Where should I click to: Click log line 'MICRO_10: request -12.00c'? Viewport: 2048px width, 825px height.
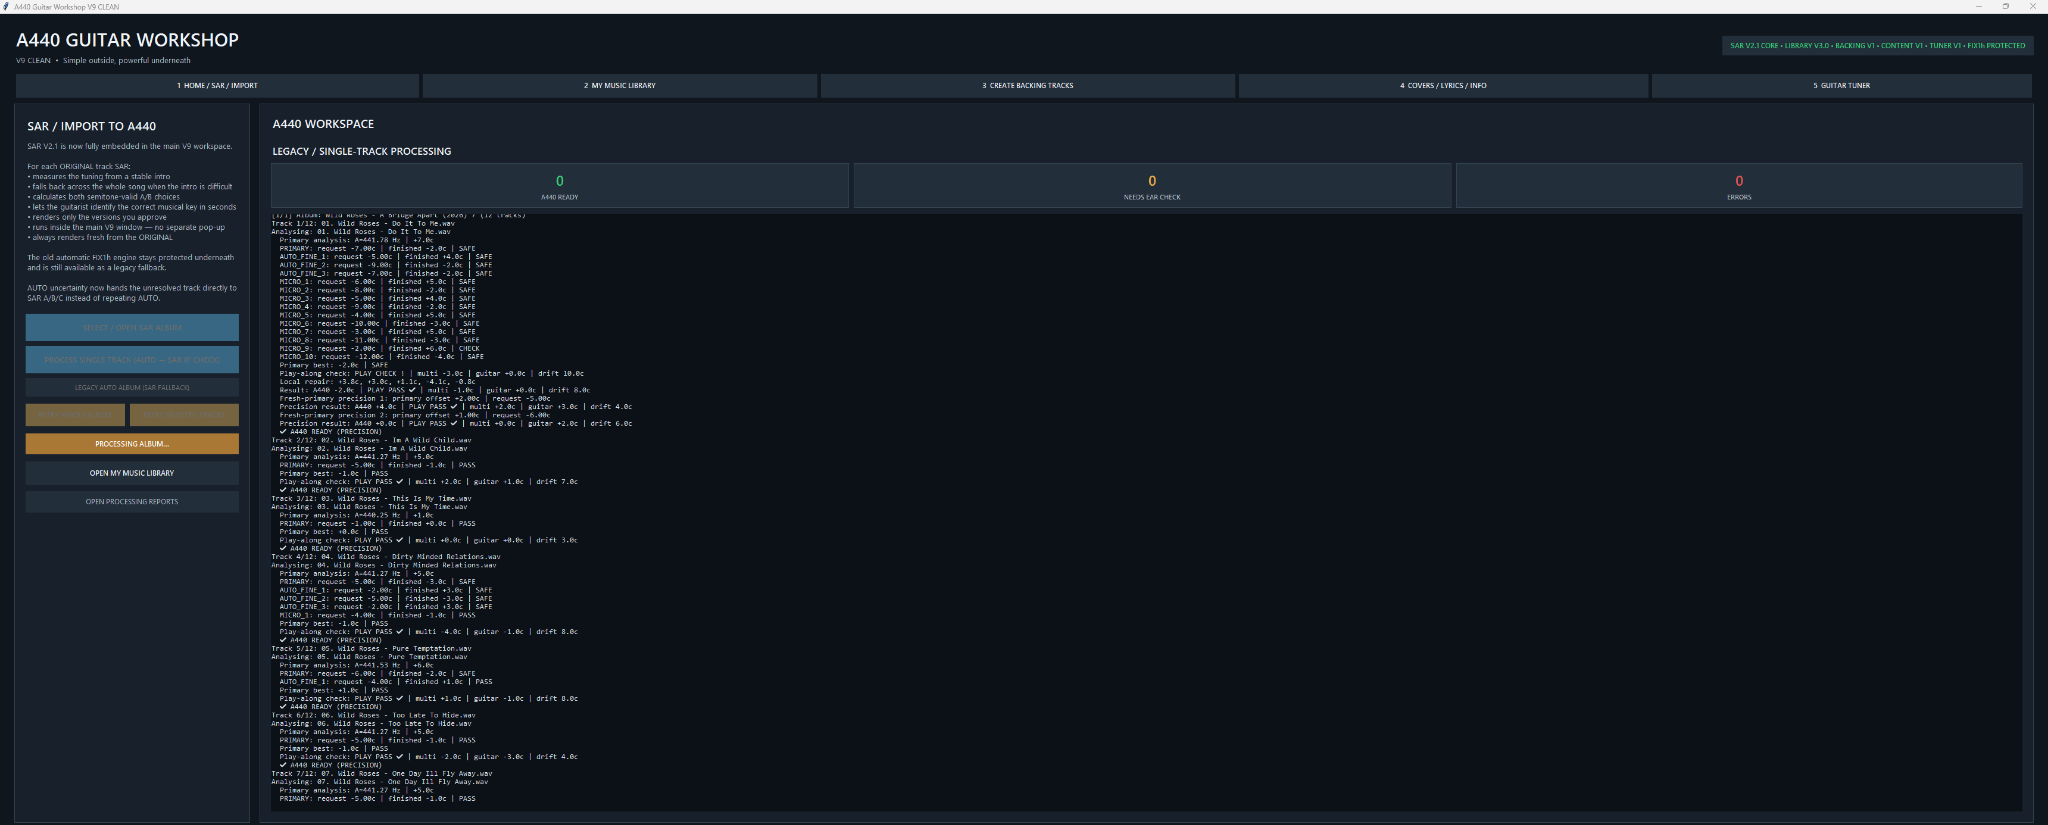pos(381,357)
